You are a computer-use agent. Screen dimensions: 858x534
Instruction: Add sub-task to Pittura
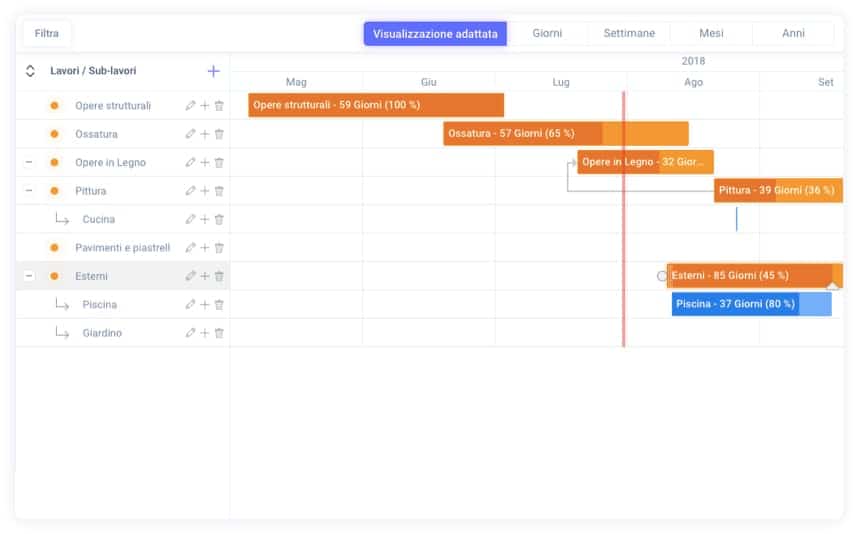tap(205, 191)
